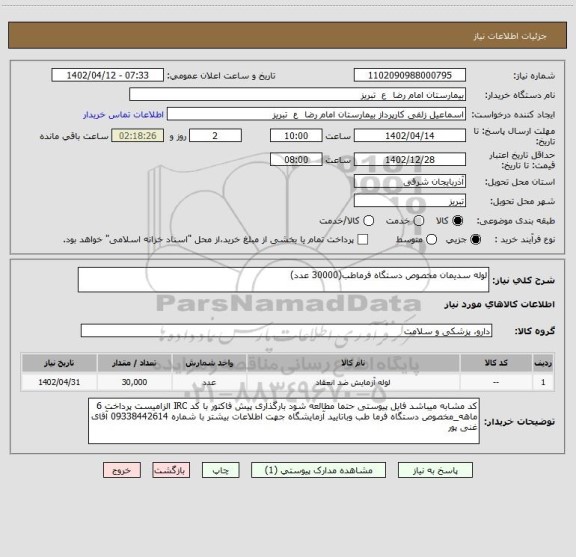Viewport: 576px width, 557px height.
Task: Click the جزئیات اطلاعات نیاز header title
Action: point(510,36)
